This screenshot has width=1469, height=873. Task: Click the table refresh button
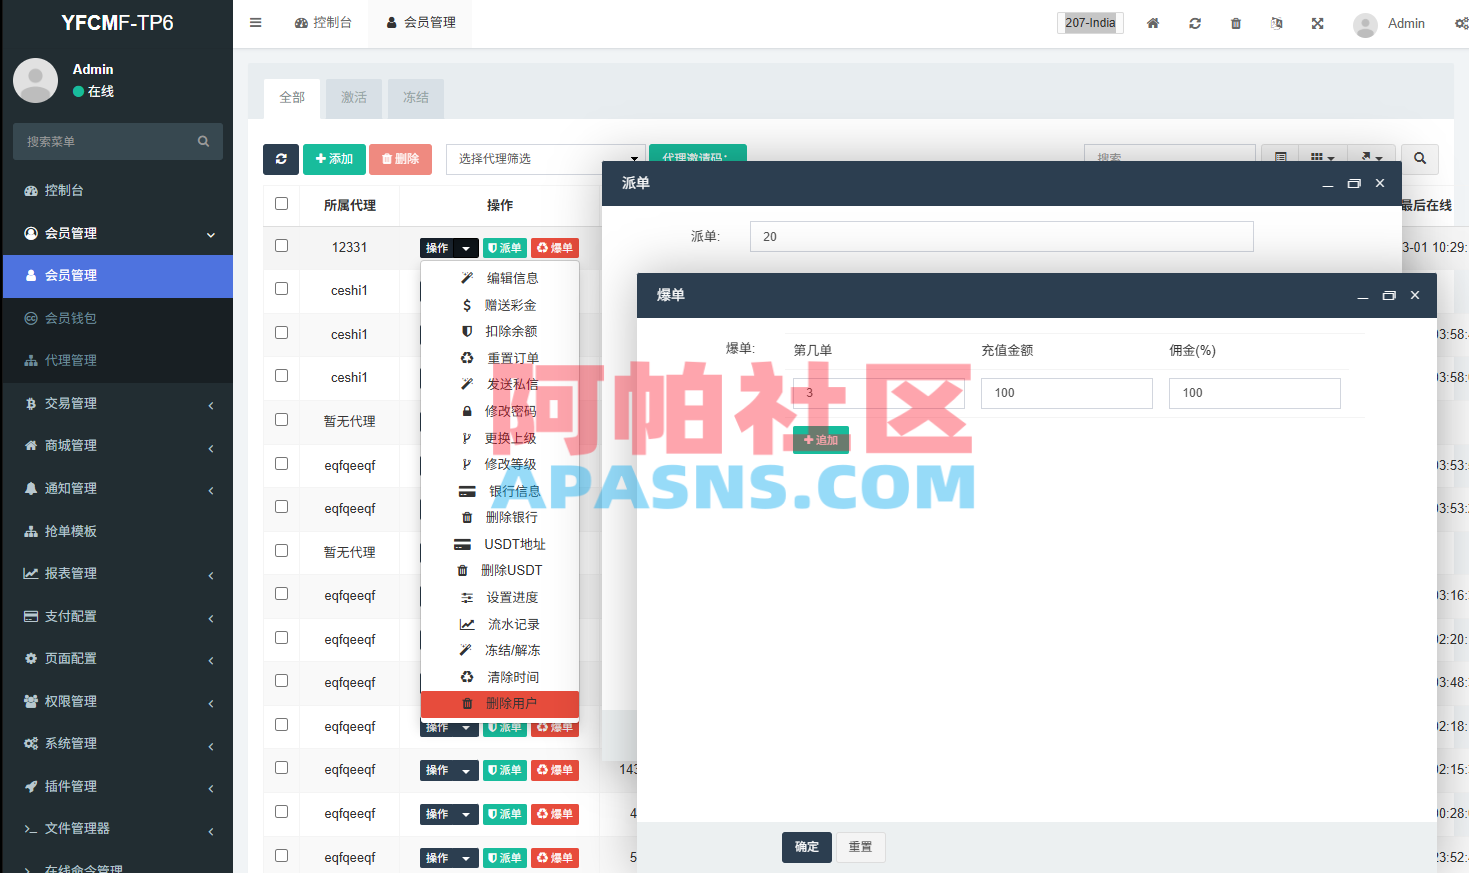coord(281,159)
